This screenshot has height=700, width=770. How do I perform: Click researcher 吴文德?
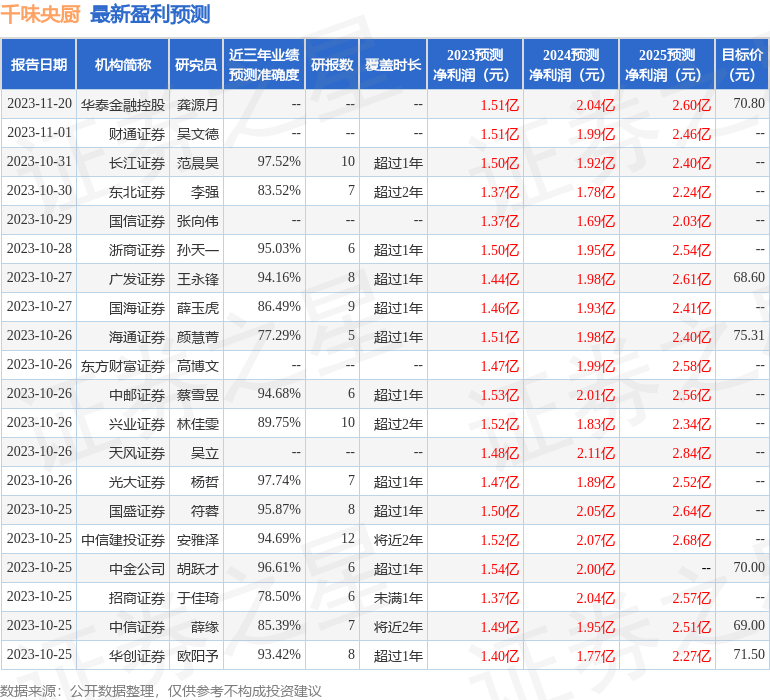(197, 134)
